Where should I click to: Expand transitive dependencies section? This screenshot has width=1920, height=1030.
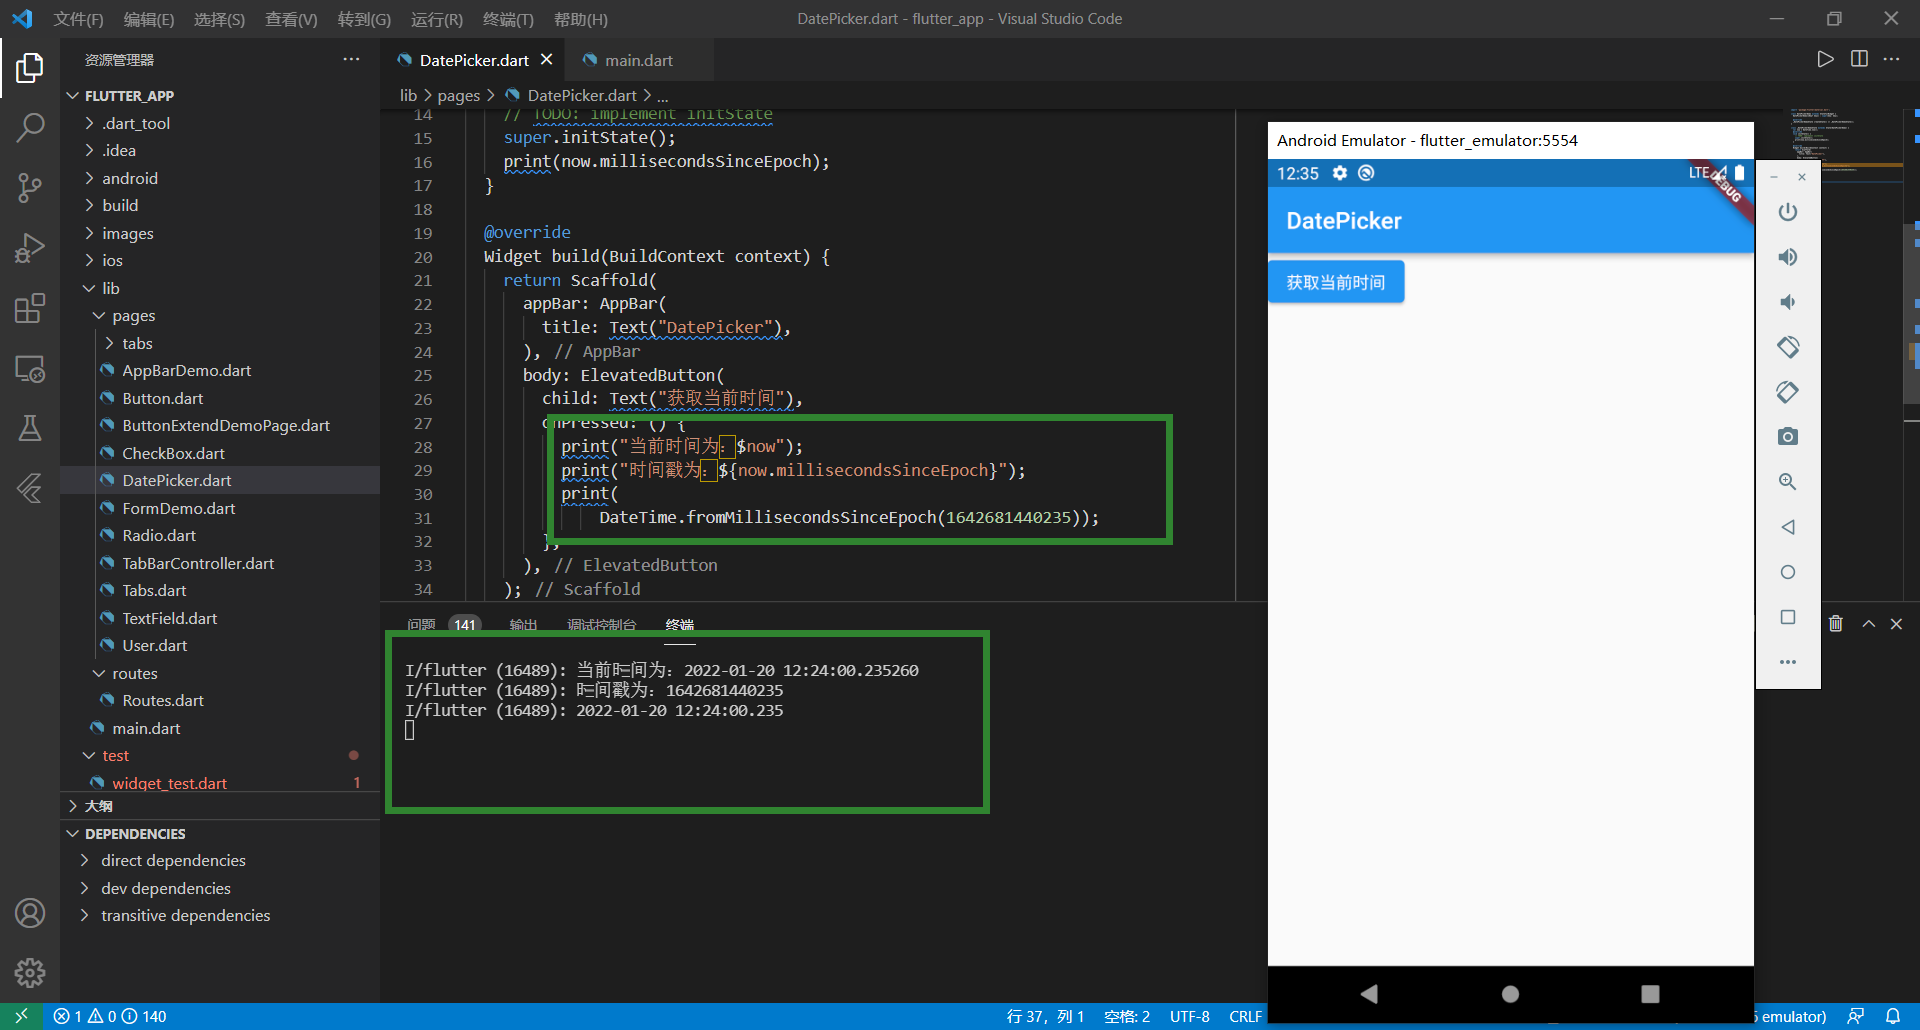pos(185,915)
